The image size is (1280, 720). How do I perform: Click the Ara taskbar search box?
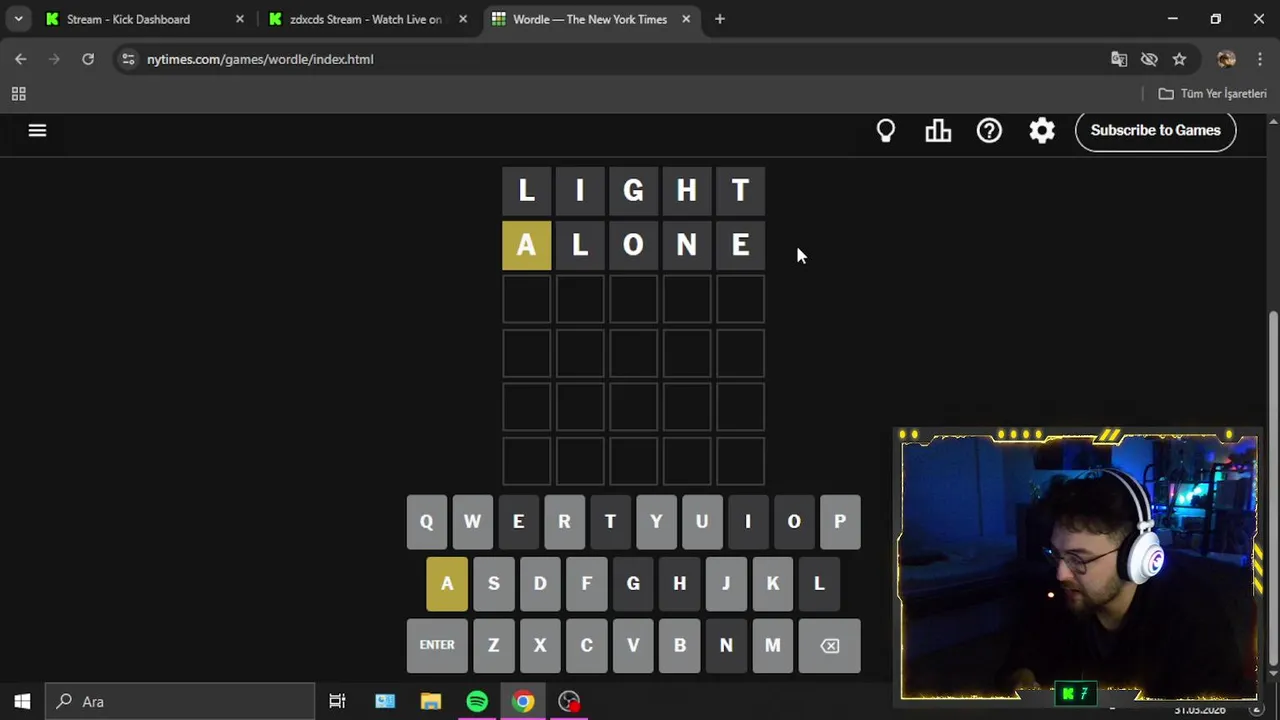click(x=181, y=701)
